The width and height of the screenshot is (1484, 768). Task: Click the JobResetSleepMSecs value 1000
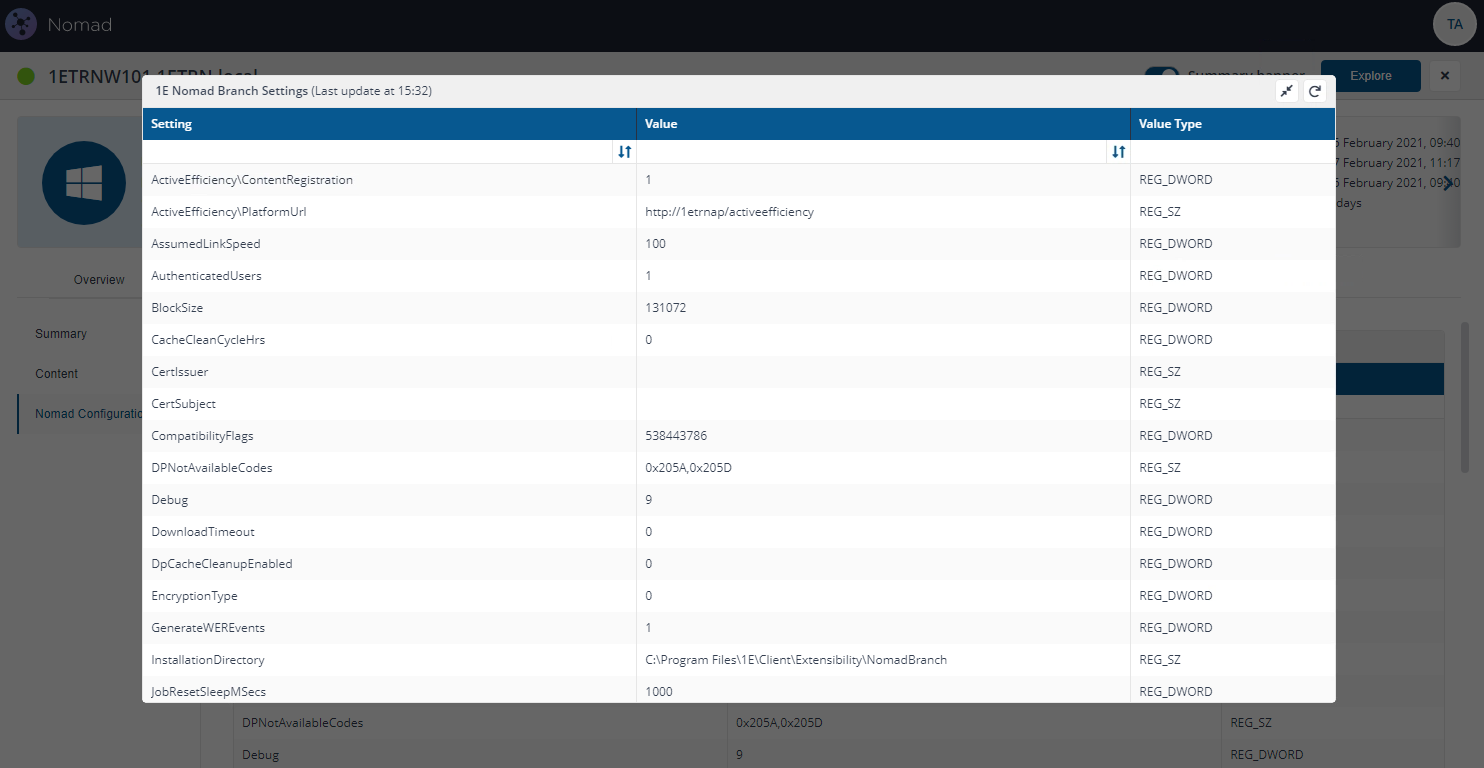[658, 691]
